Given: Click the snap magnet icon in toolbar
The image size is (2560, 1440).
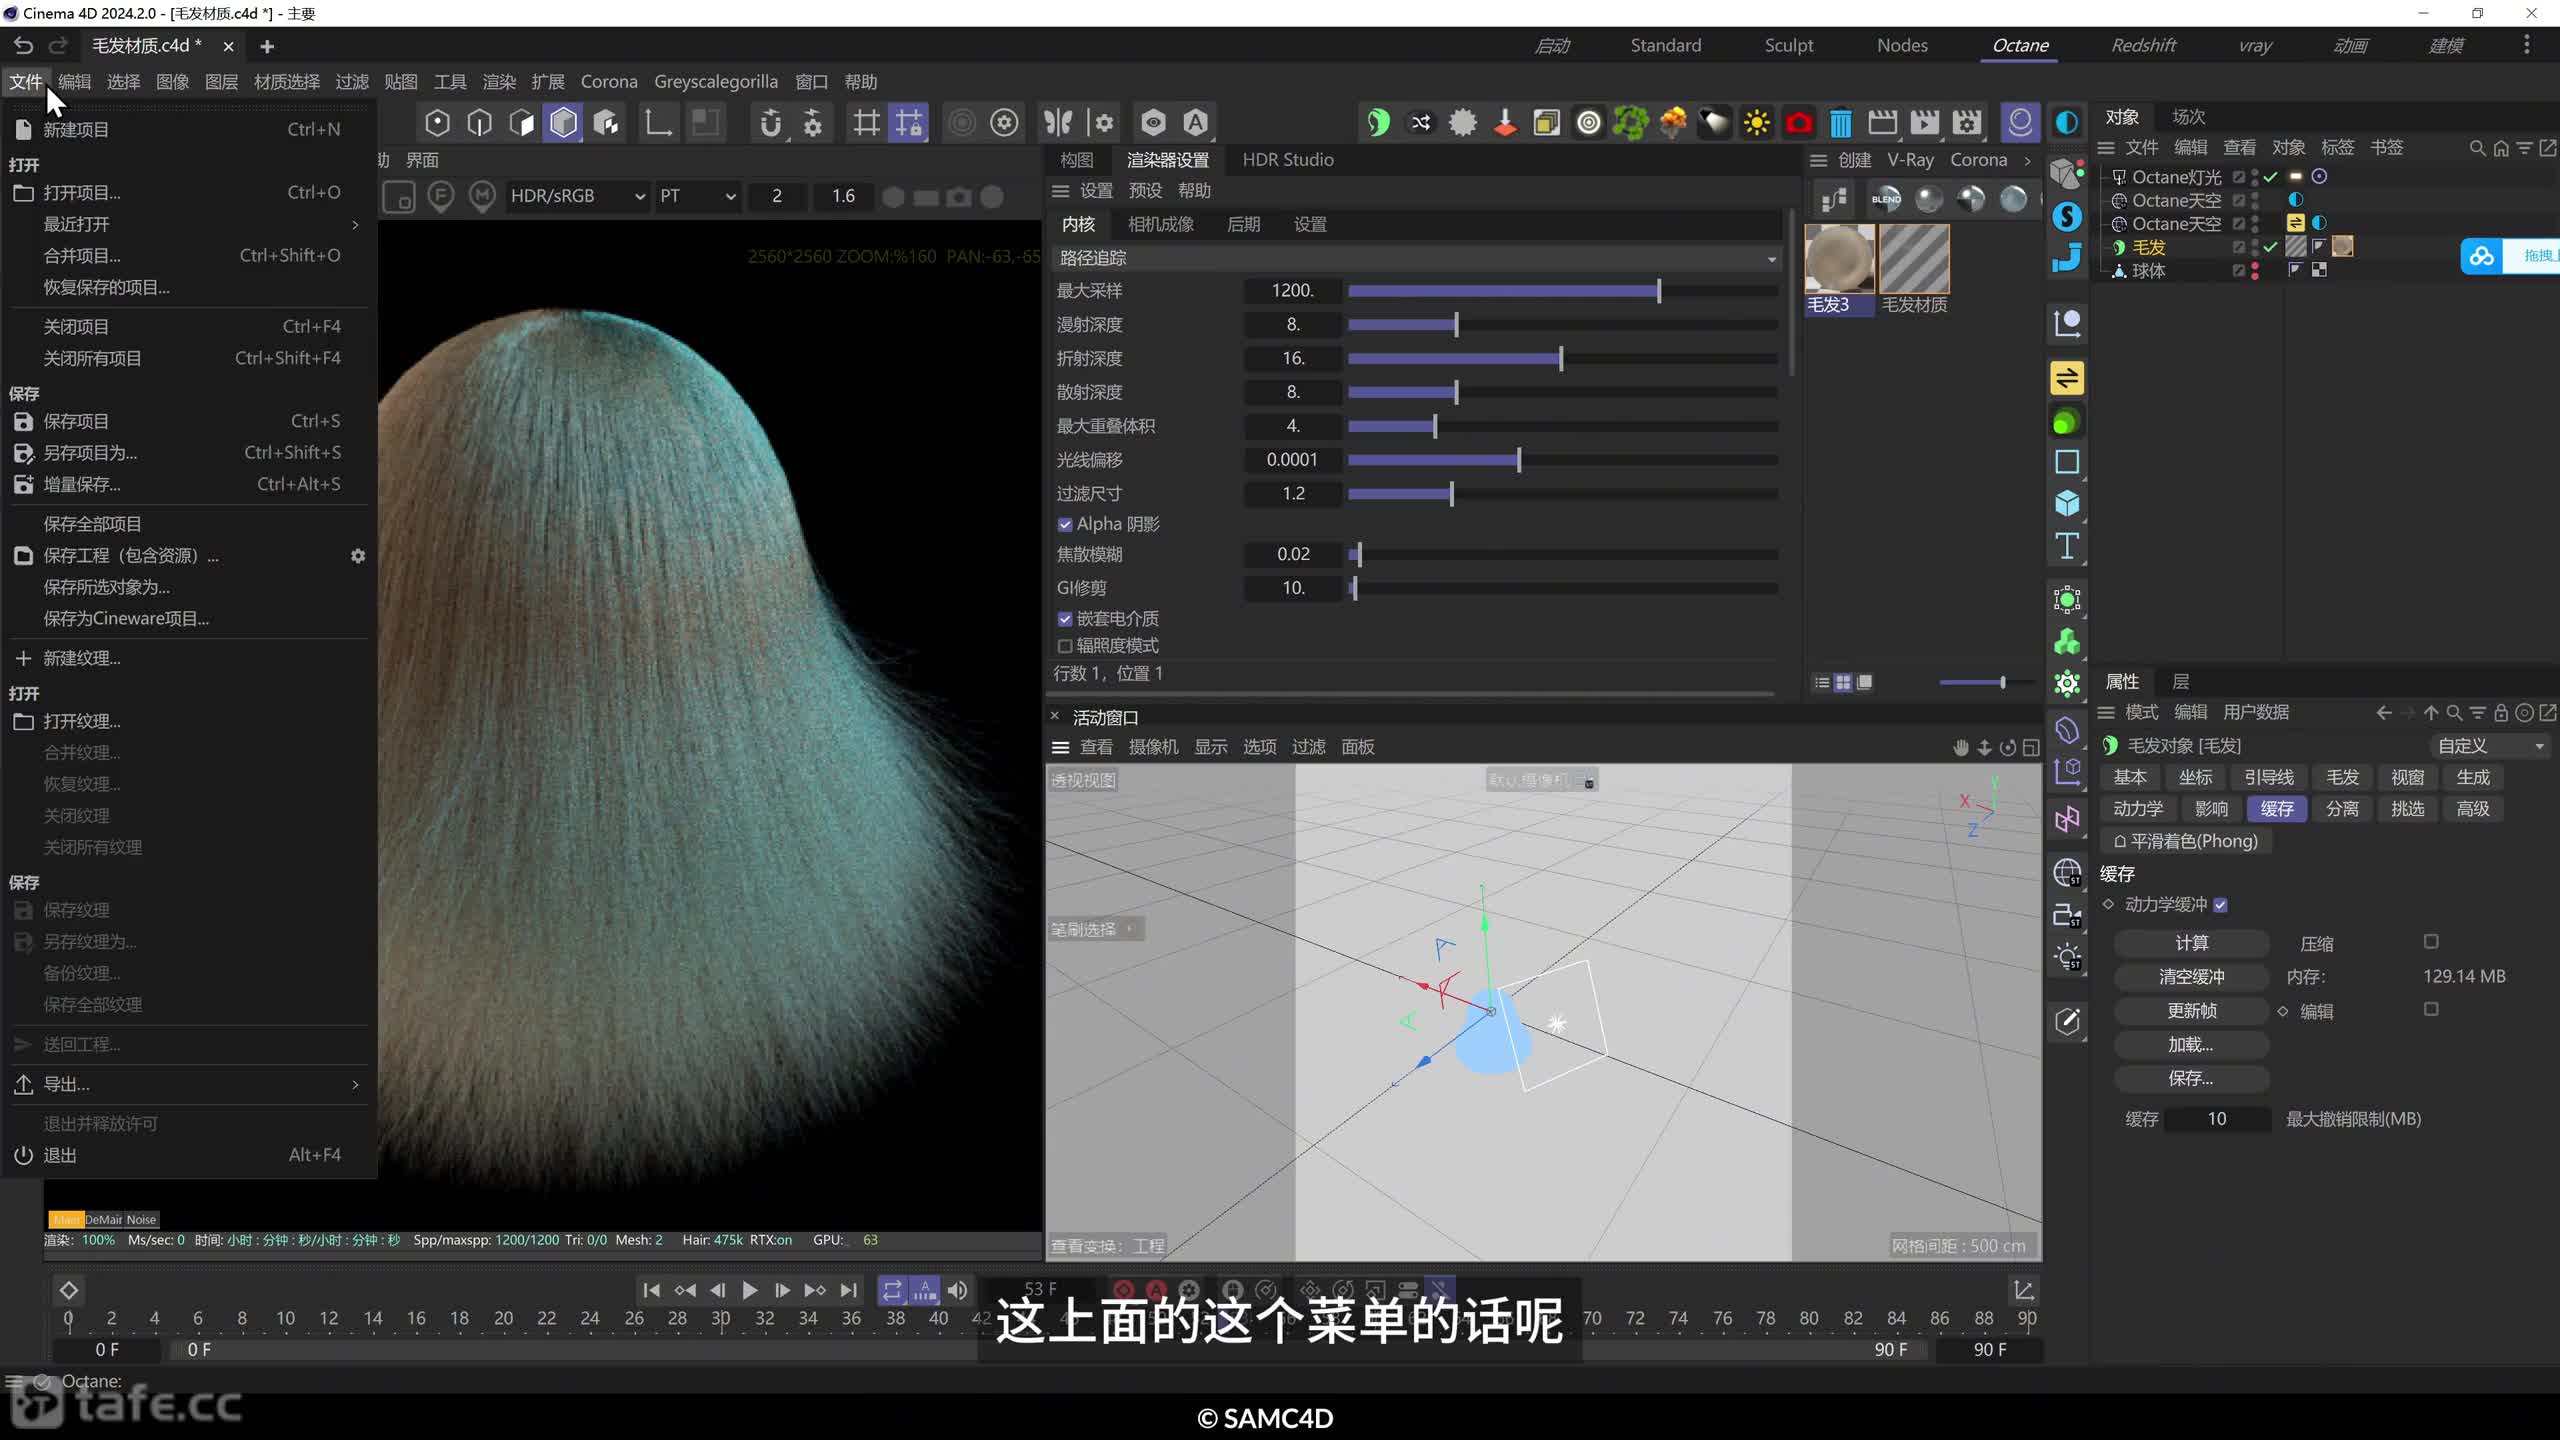Looking at the screenshot, I should [x=770, y=122].
